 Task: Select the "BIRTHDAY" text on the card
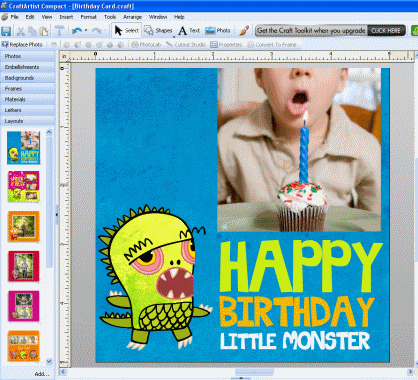click(x=297, y=311)
